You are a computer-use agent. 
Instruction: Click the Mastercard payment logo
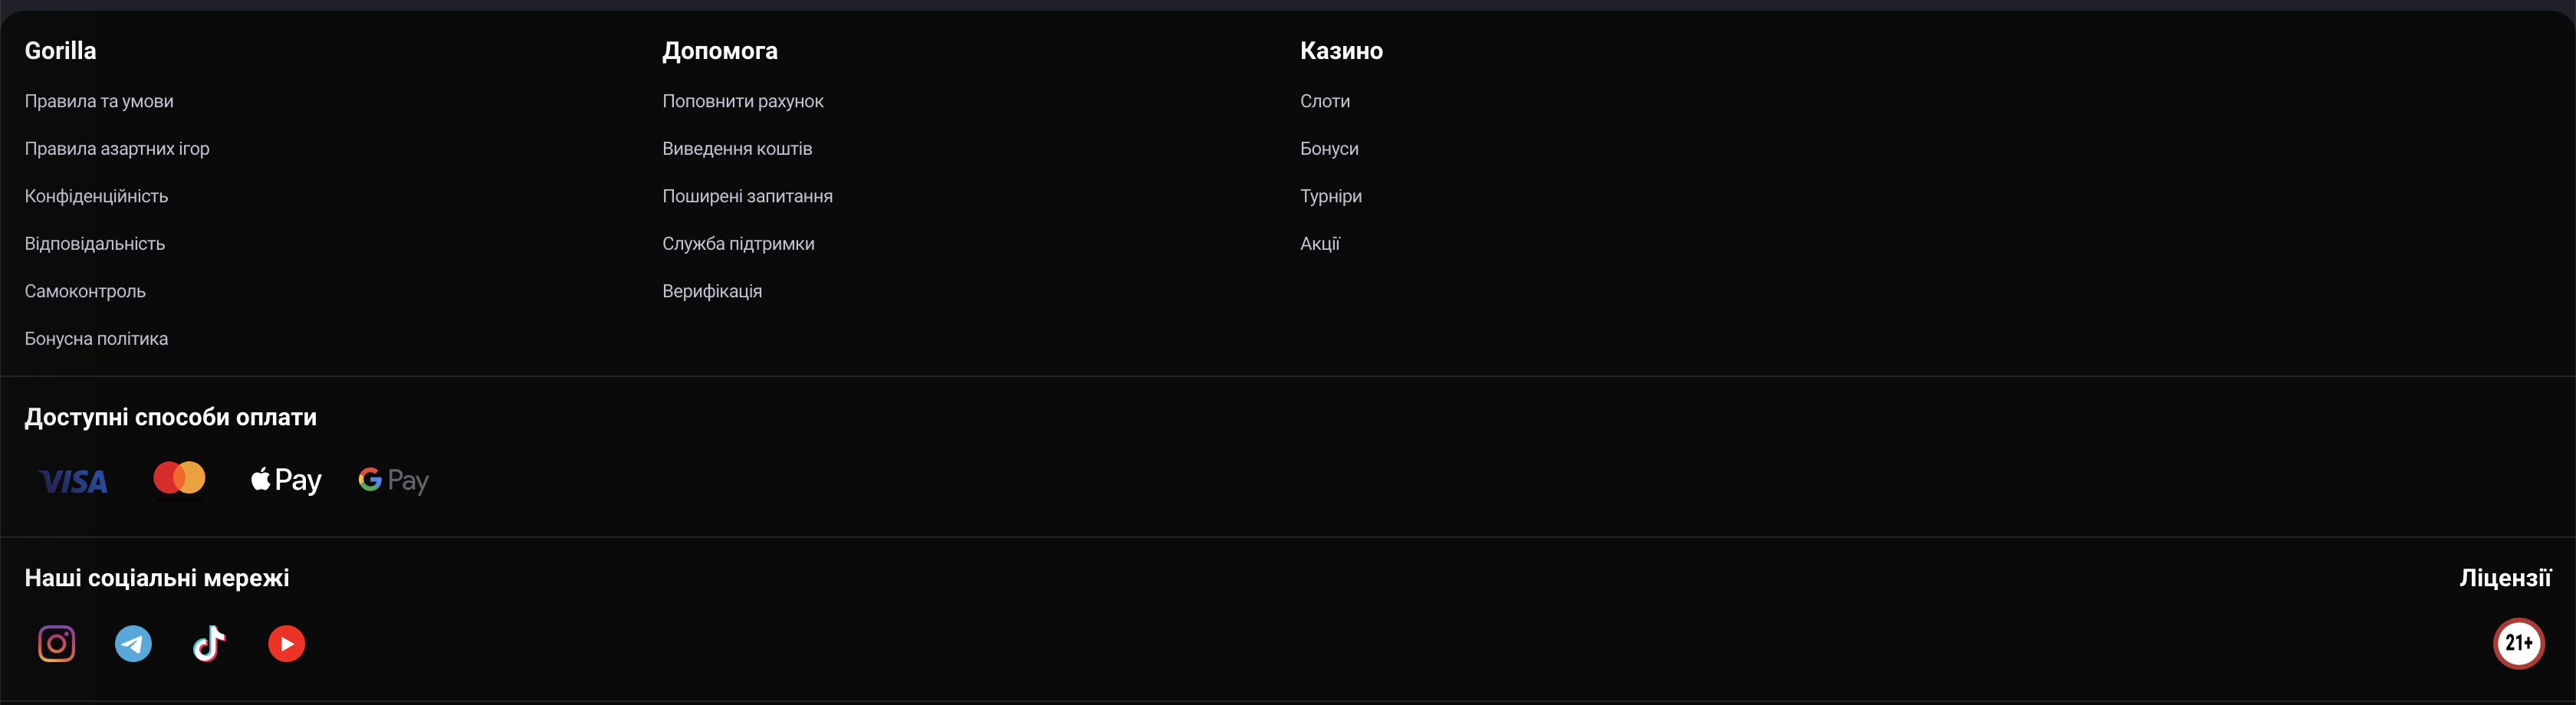[179, 478]
